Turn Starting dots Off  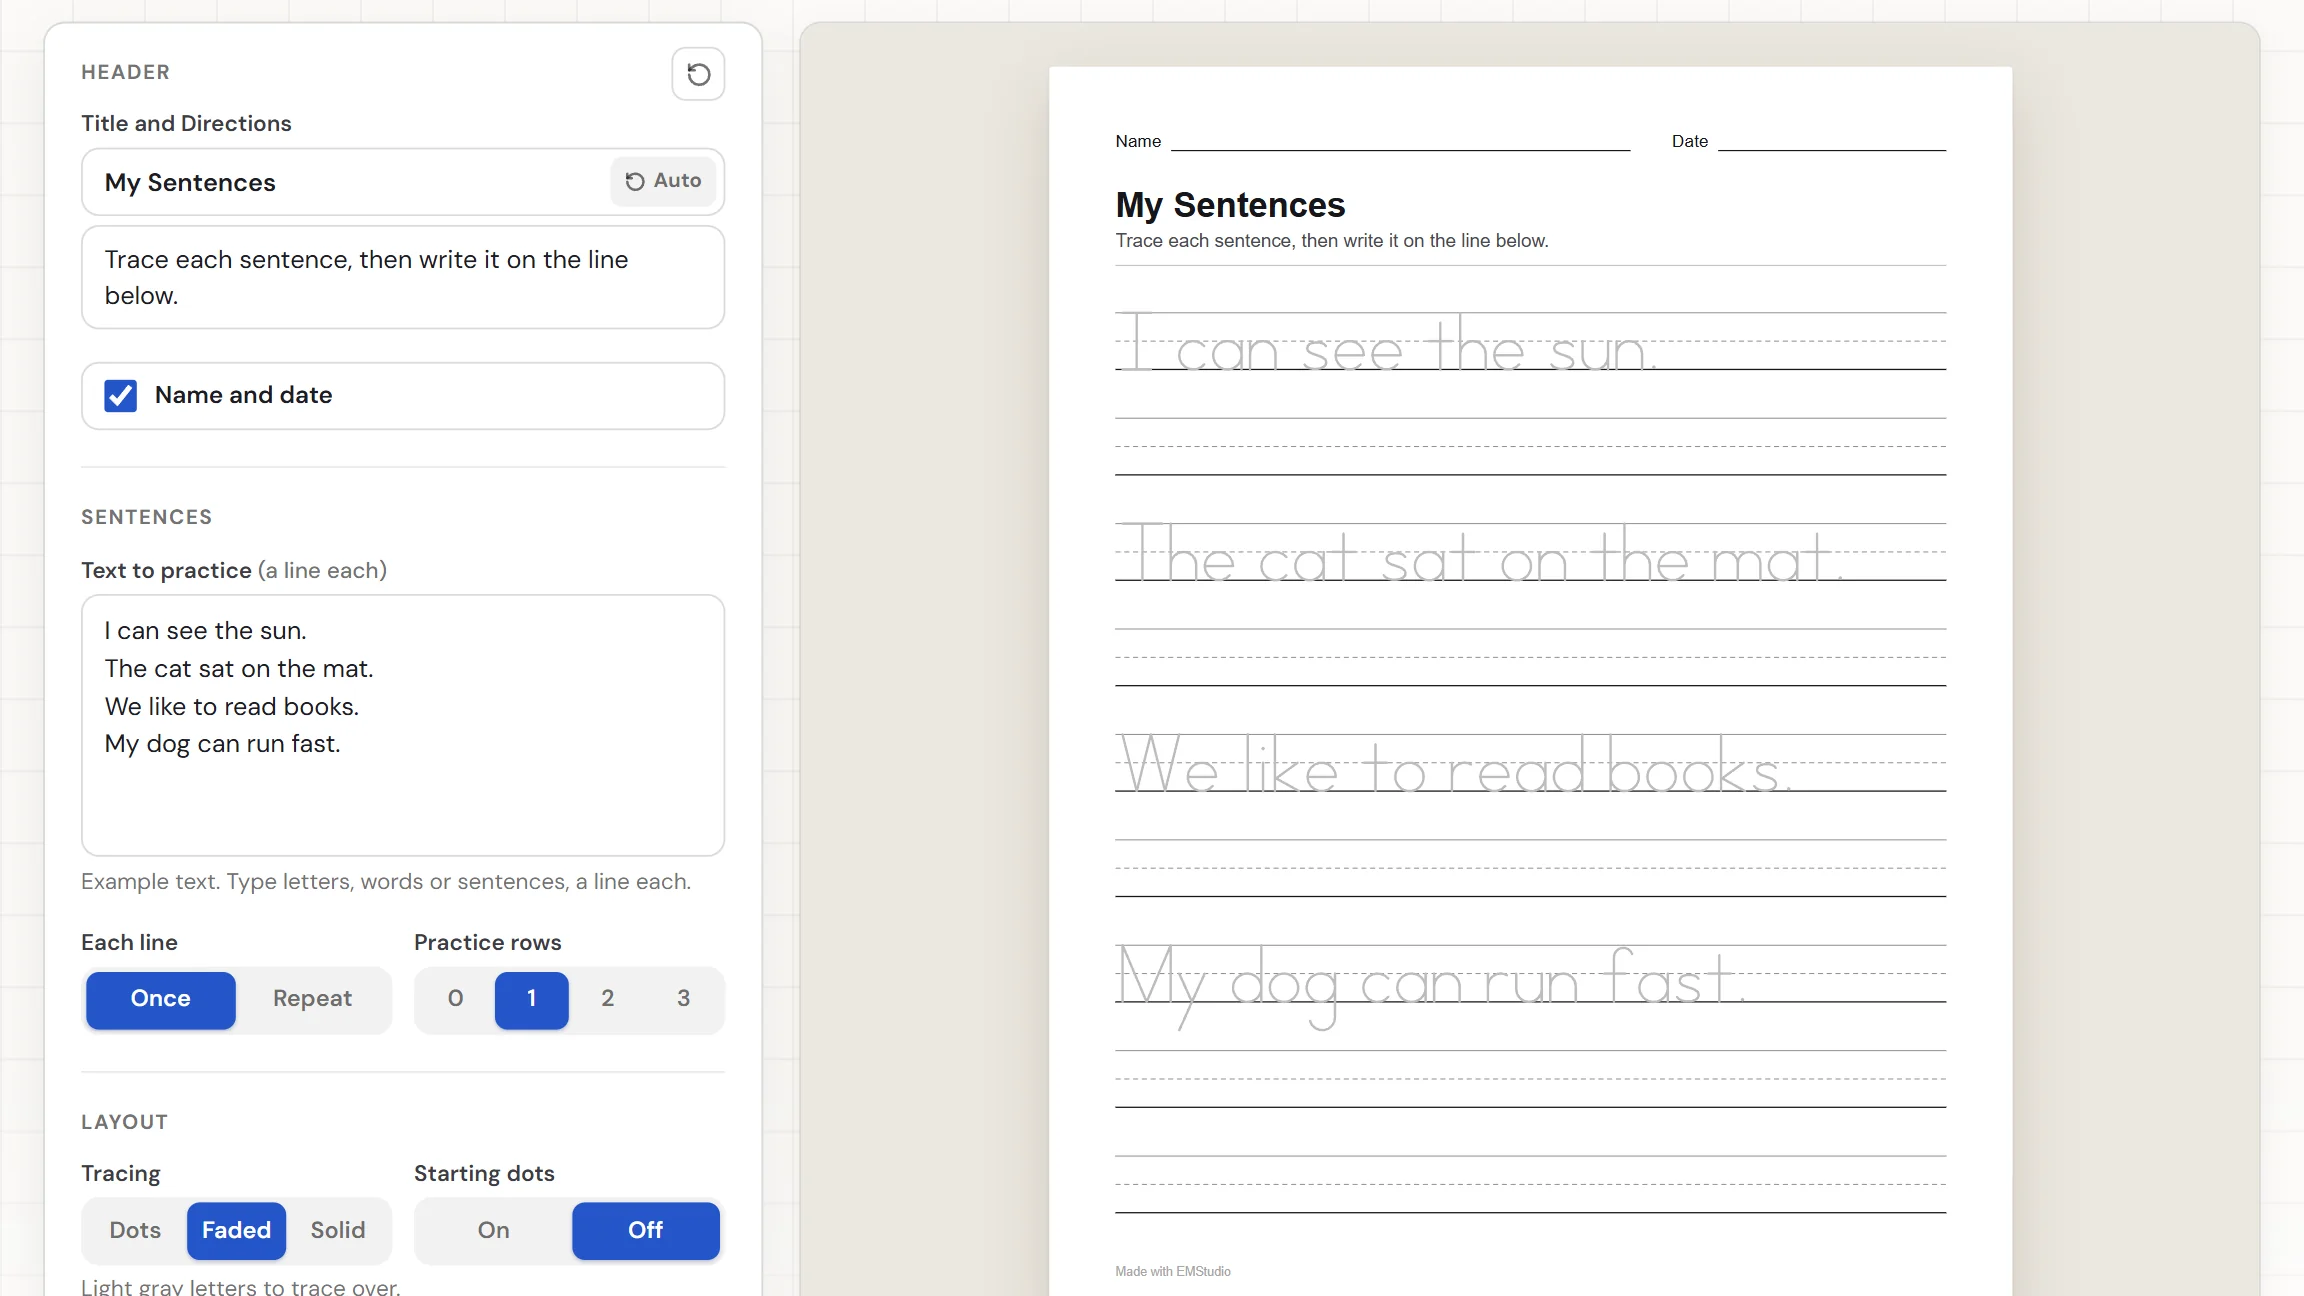click(x=646, y=1231)
